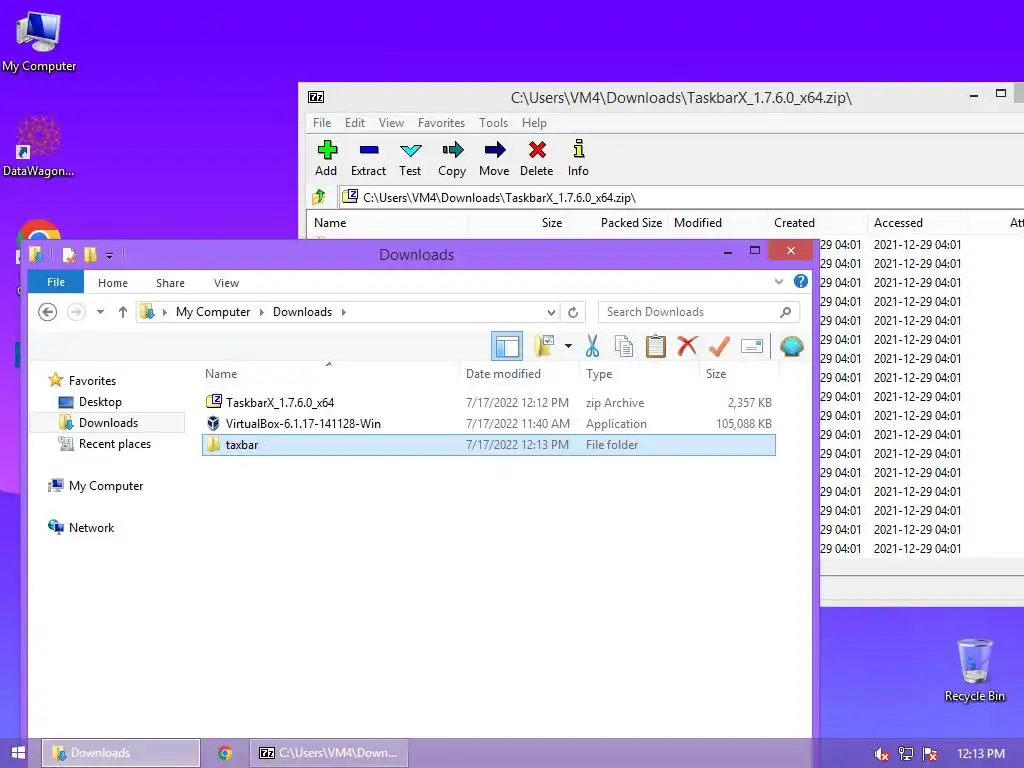Open the recent locations dropdown in Explorer
The width and height of the screenshot is (1024, 768).
pos(101,312)
